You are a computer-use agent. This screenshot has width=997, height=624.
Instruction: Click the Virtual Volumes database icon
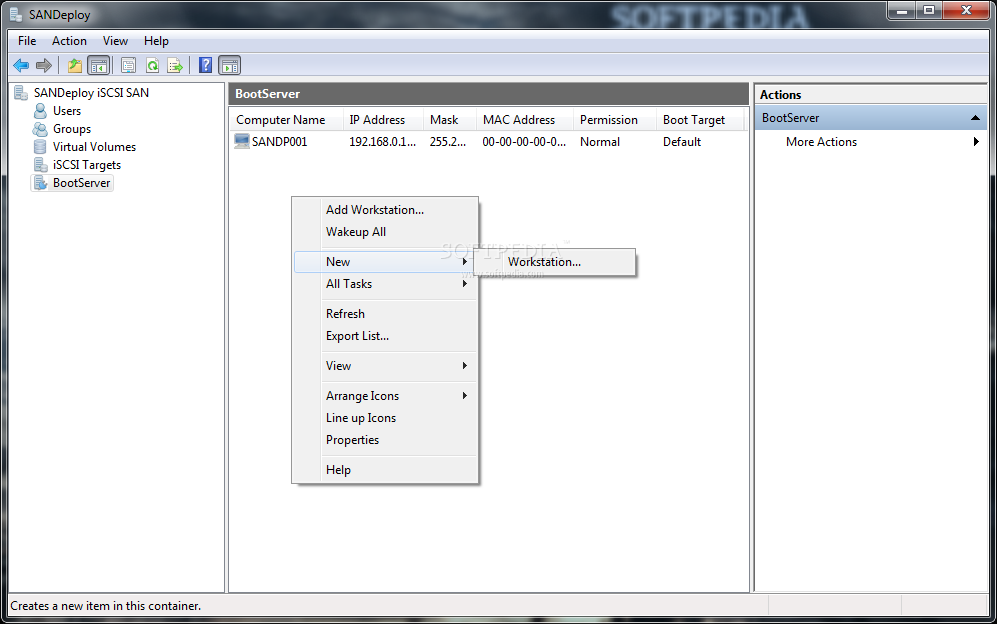coord(40,147)
